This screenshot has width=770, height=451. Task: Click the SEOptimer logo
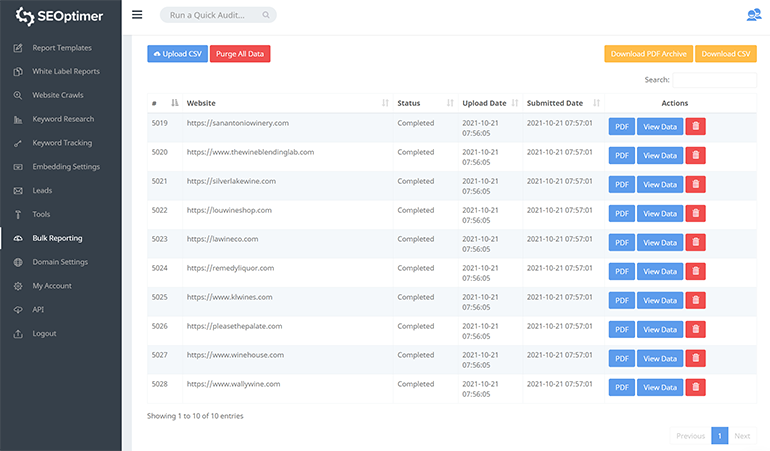point(58,16)
